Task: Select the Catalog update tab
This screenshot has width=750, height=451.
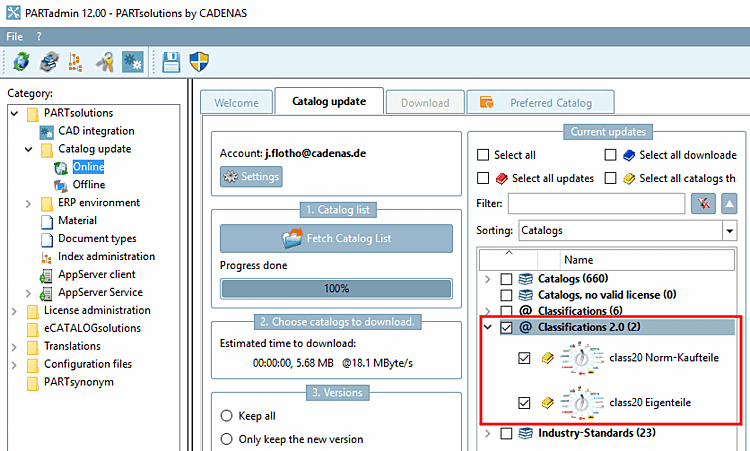Action: tap(329, 101)
